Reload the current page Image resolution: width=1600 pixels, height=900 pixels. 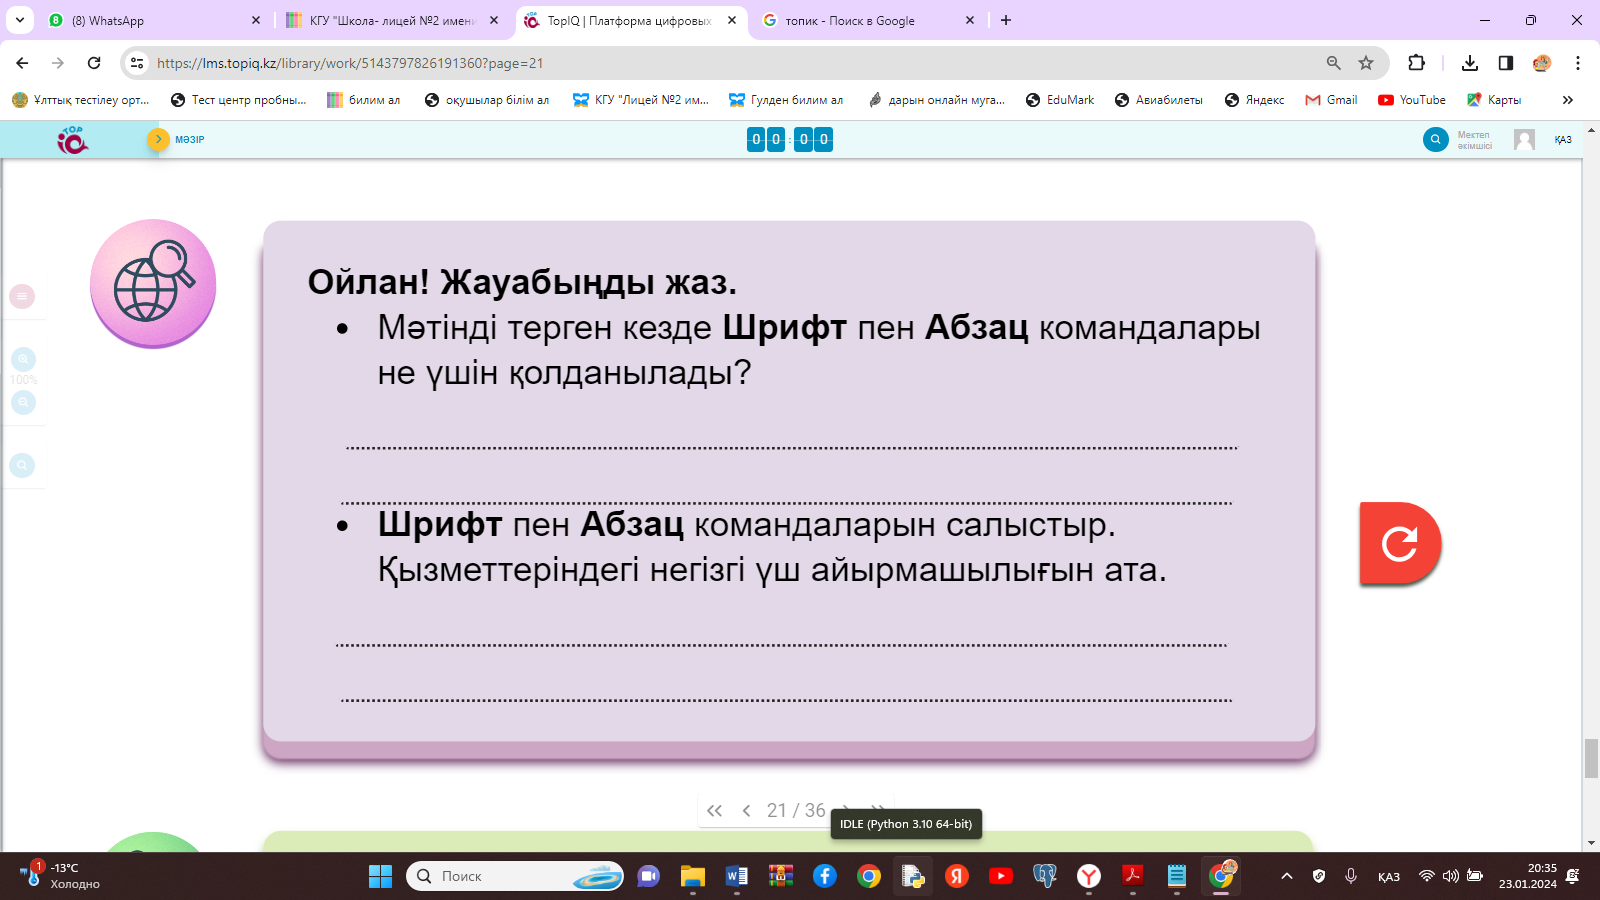pyautogui.click(x=94, y=63)
